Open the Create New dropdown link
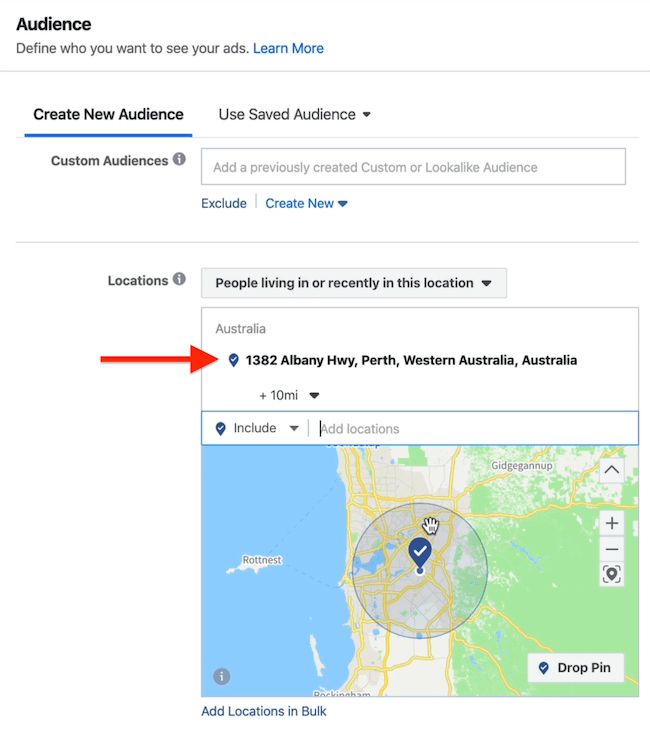This screenshot has width=650, height=731. pyautogui.click(x=306, y=203)
